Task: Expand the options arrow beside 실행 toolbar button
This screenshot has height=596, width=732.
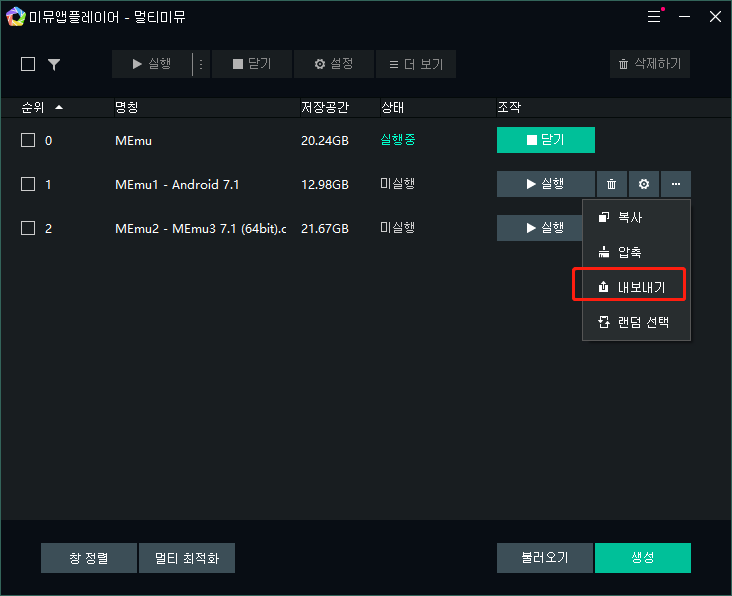Action: coord(200,64)
